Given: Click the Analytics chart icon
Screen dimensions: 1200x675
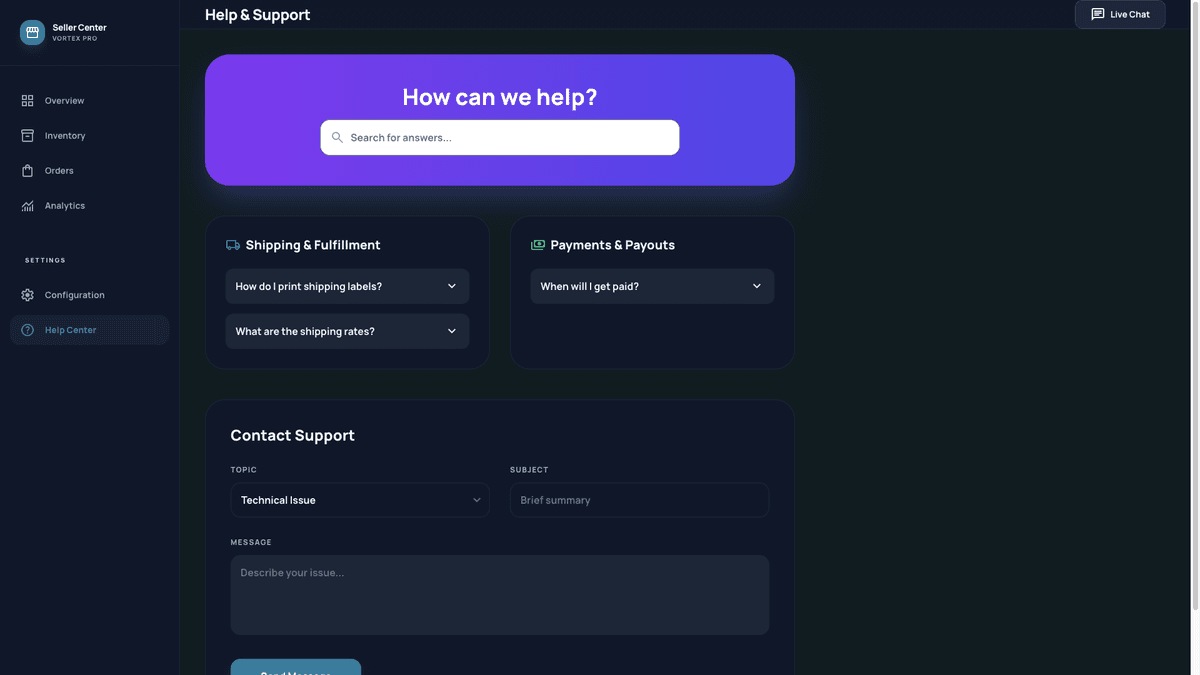Looking at the screenshot, I should [27, 205].
